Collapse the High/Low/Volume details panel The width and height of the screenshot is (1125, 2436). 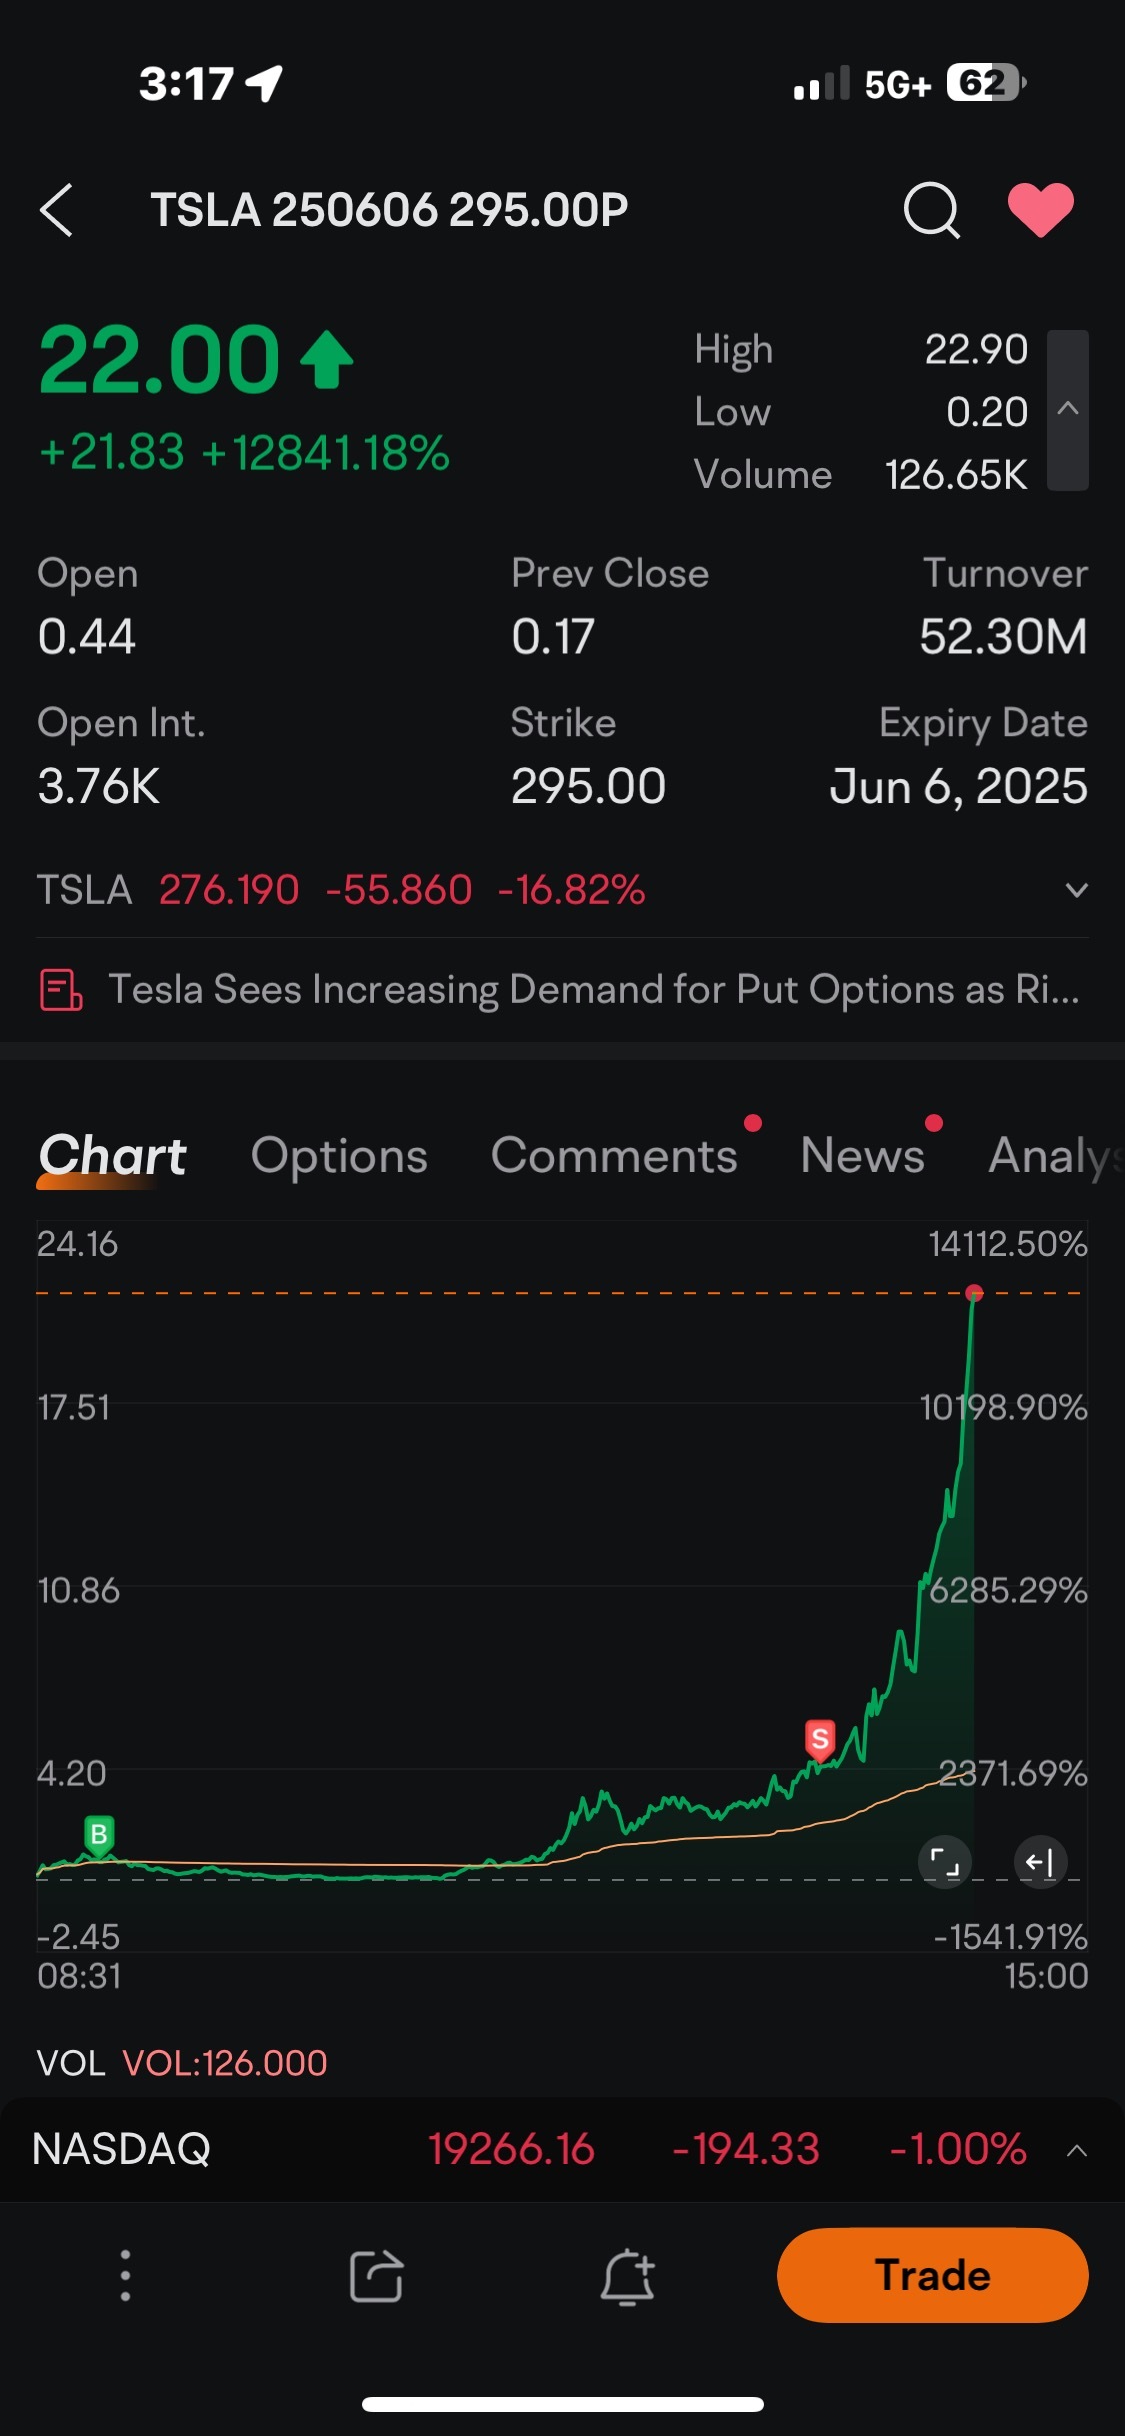(1068, 410)
